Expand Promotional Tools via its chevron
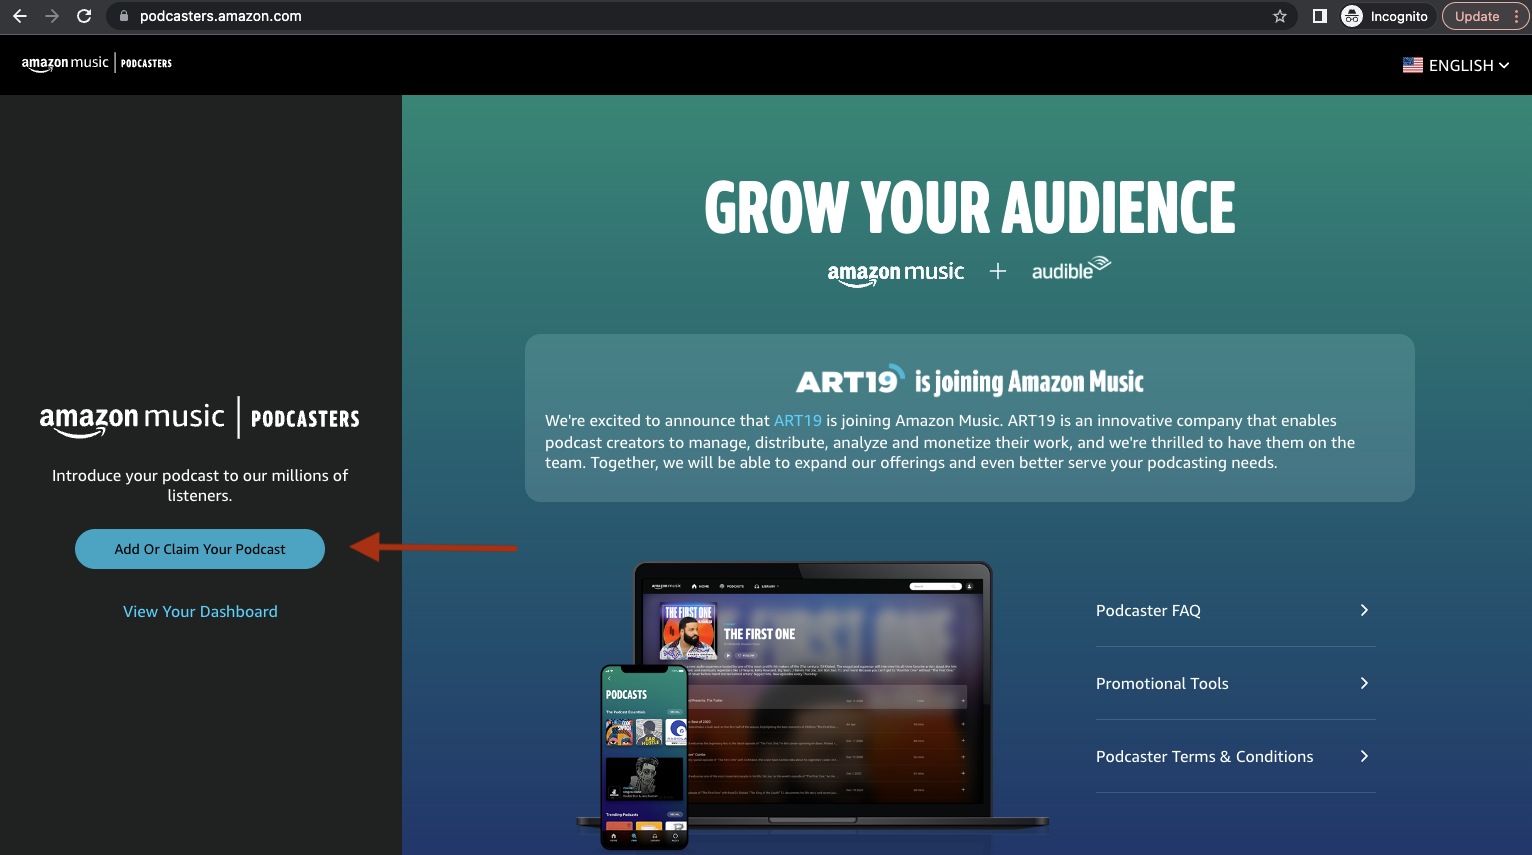Viewport: 1532px width, 855px height. (1364, 683)
